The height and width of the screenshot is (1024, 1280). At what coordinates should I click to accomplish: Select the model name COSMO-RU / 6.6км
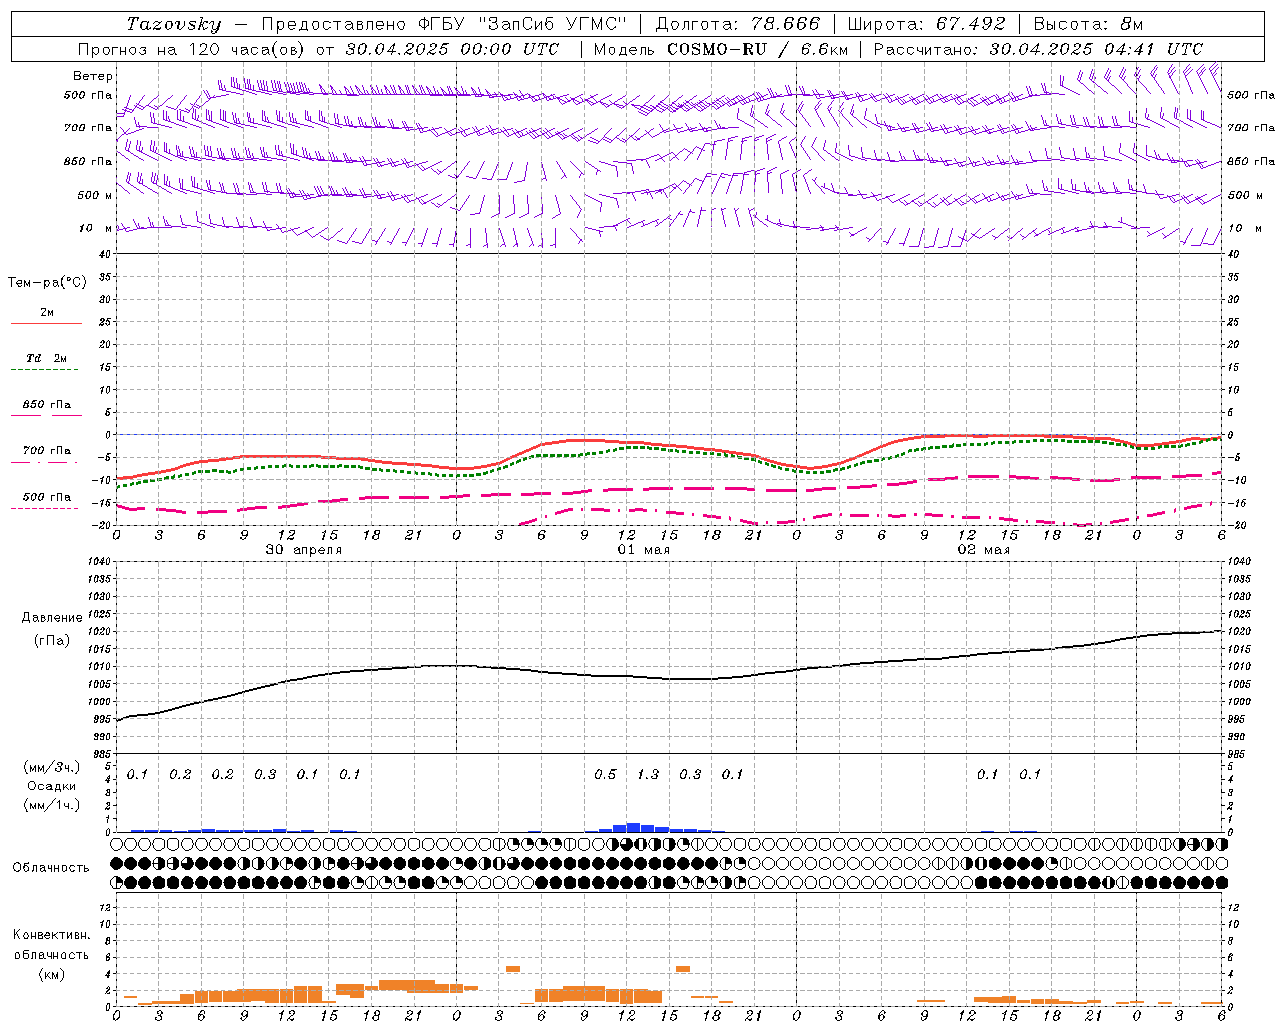click(x=758, y=49)
